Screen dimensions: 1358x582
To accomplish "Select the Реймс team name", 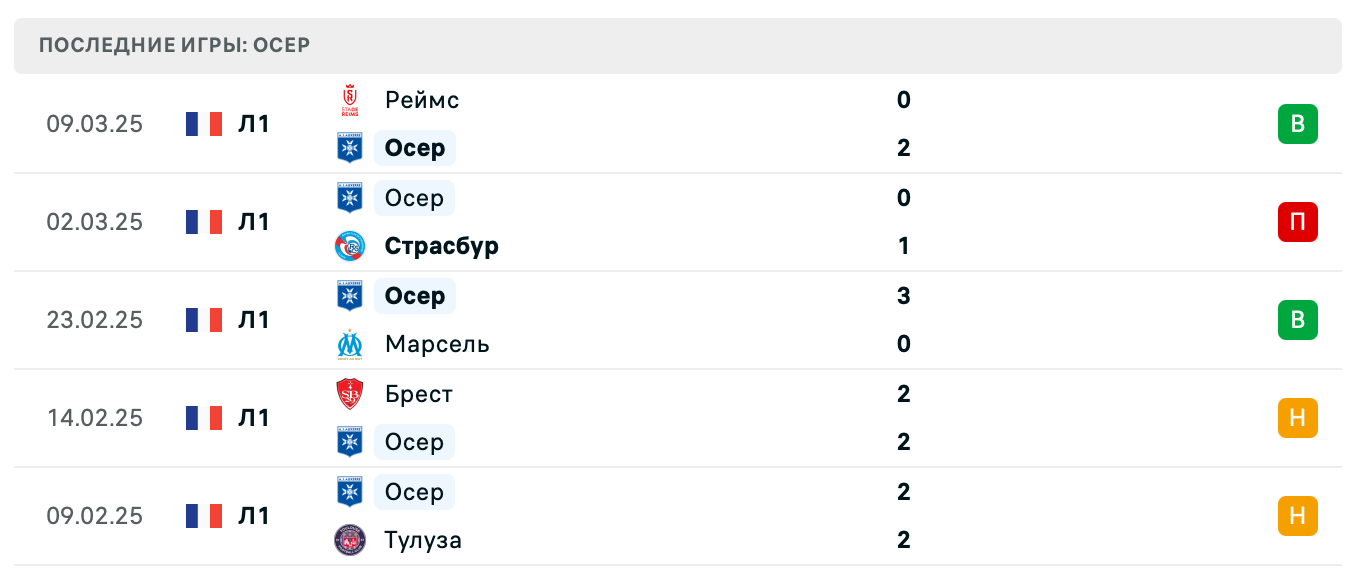I will click(x=422, y=100).
